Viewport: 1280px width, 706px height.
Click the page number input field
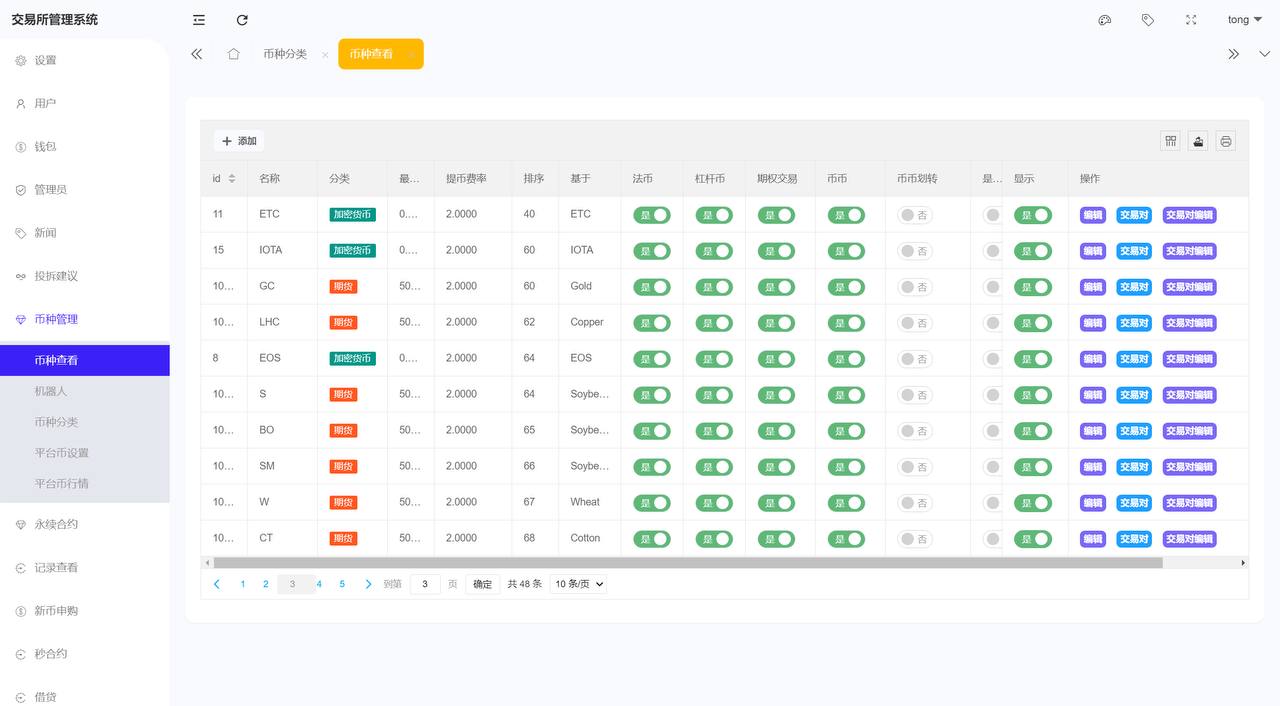pos(425,584)
